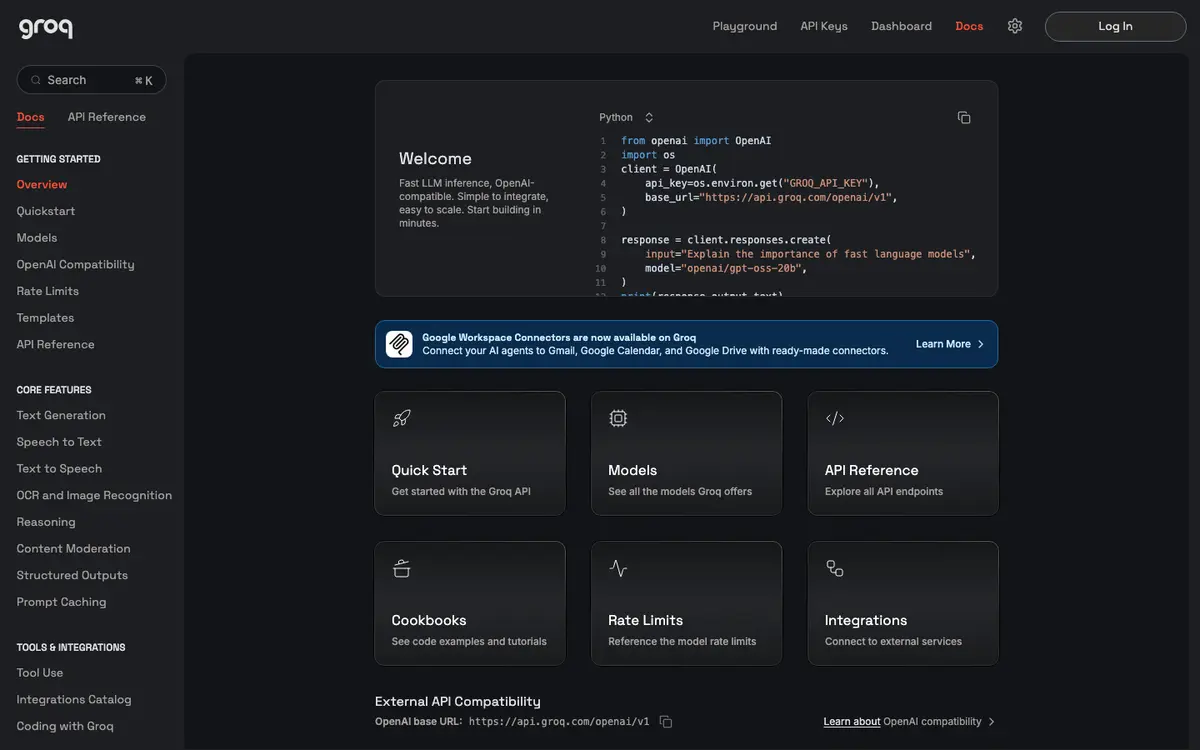Open Prompt Caching in sidebar
The height and width of the screenshot is (750, 1200).
pos(61,602)
